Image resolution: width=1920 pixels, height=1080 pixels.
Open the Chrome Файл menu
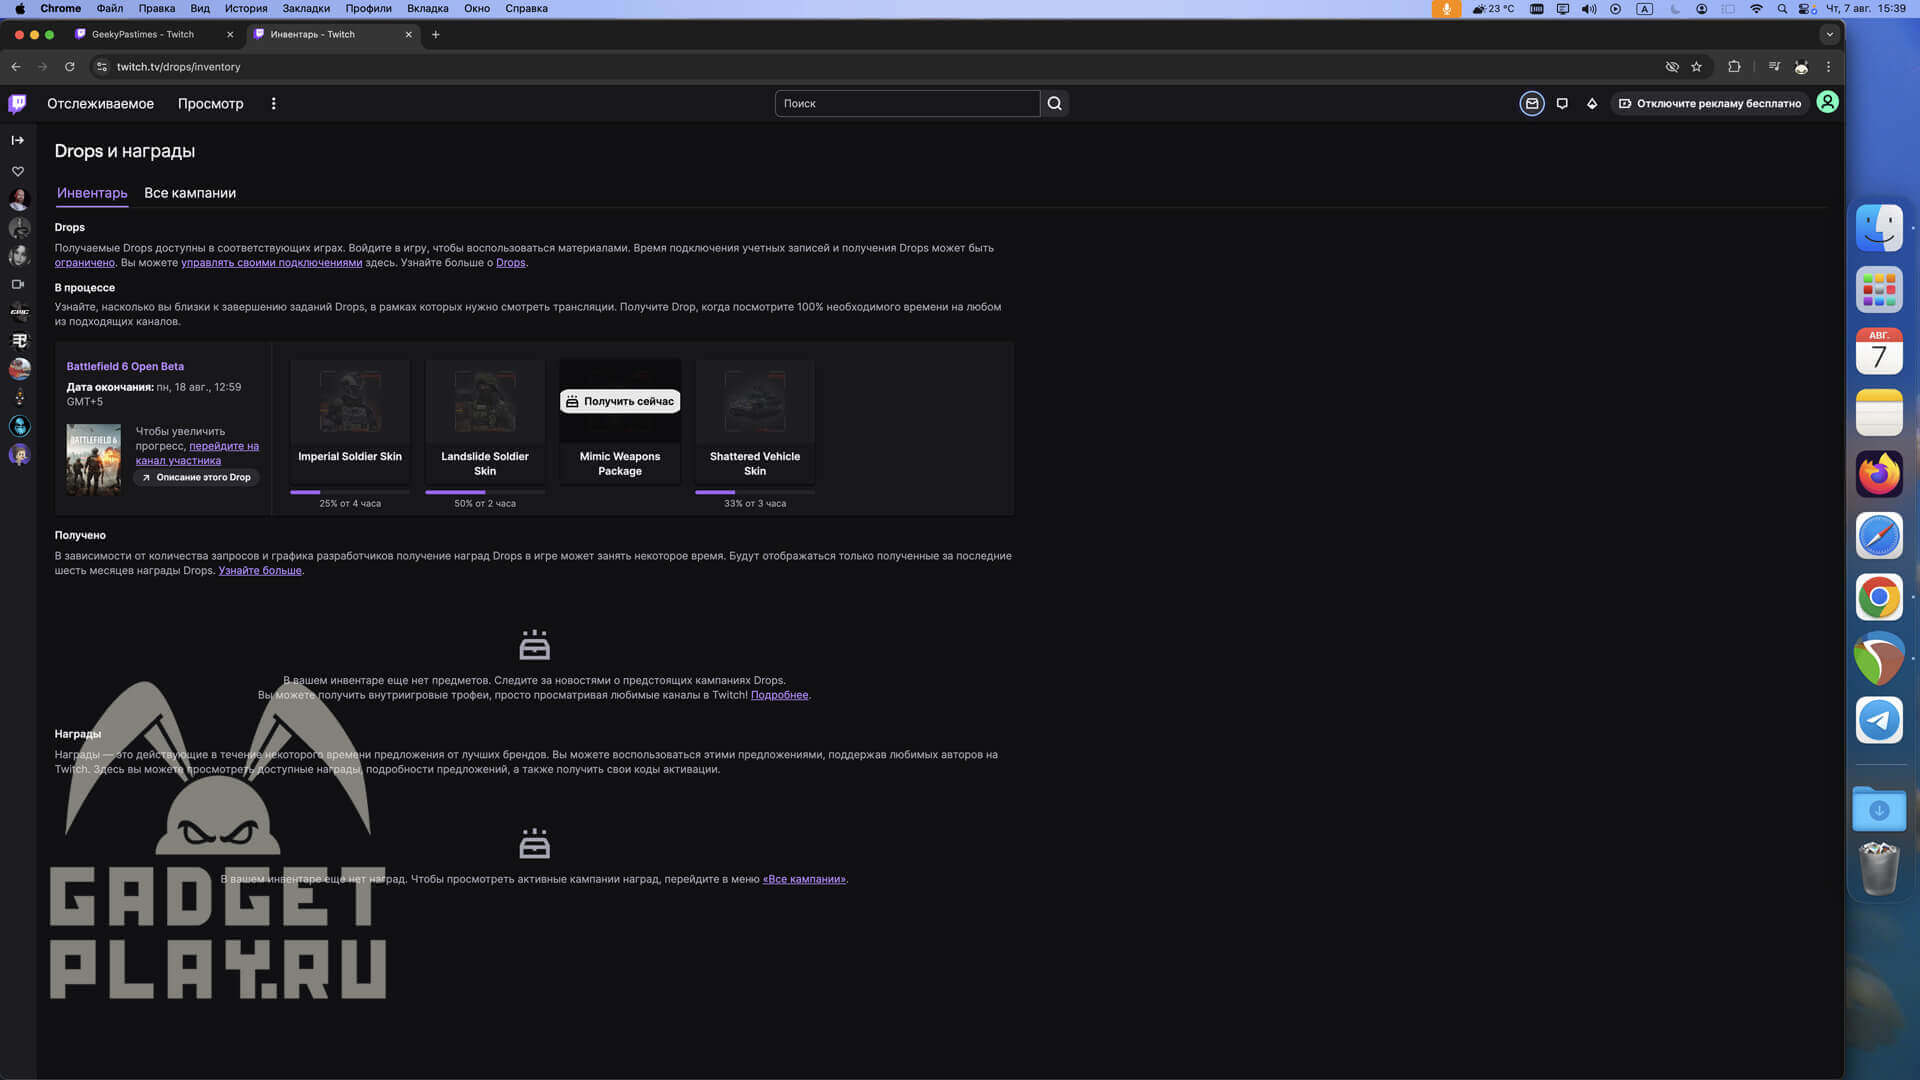(109, 8)
